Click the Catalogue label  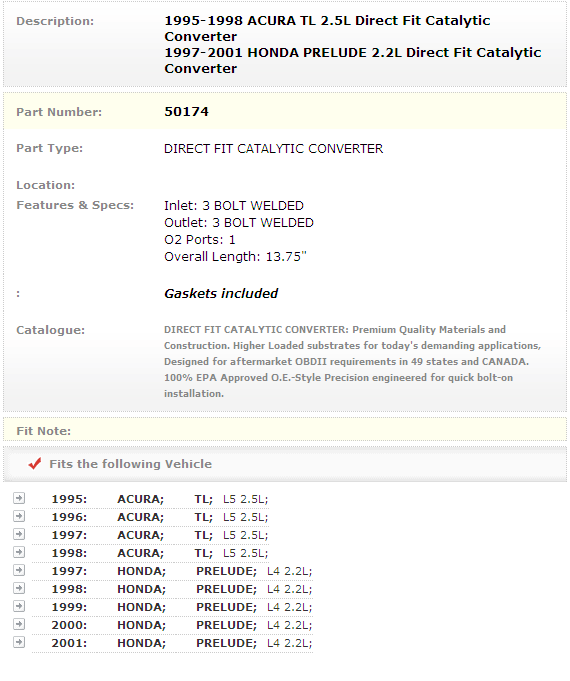pyautogui.click(x=50, y=330)
